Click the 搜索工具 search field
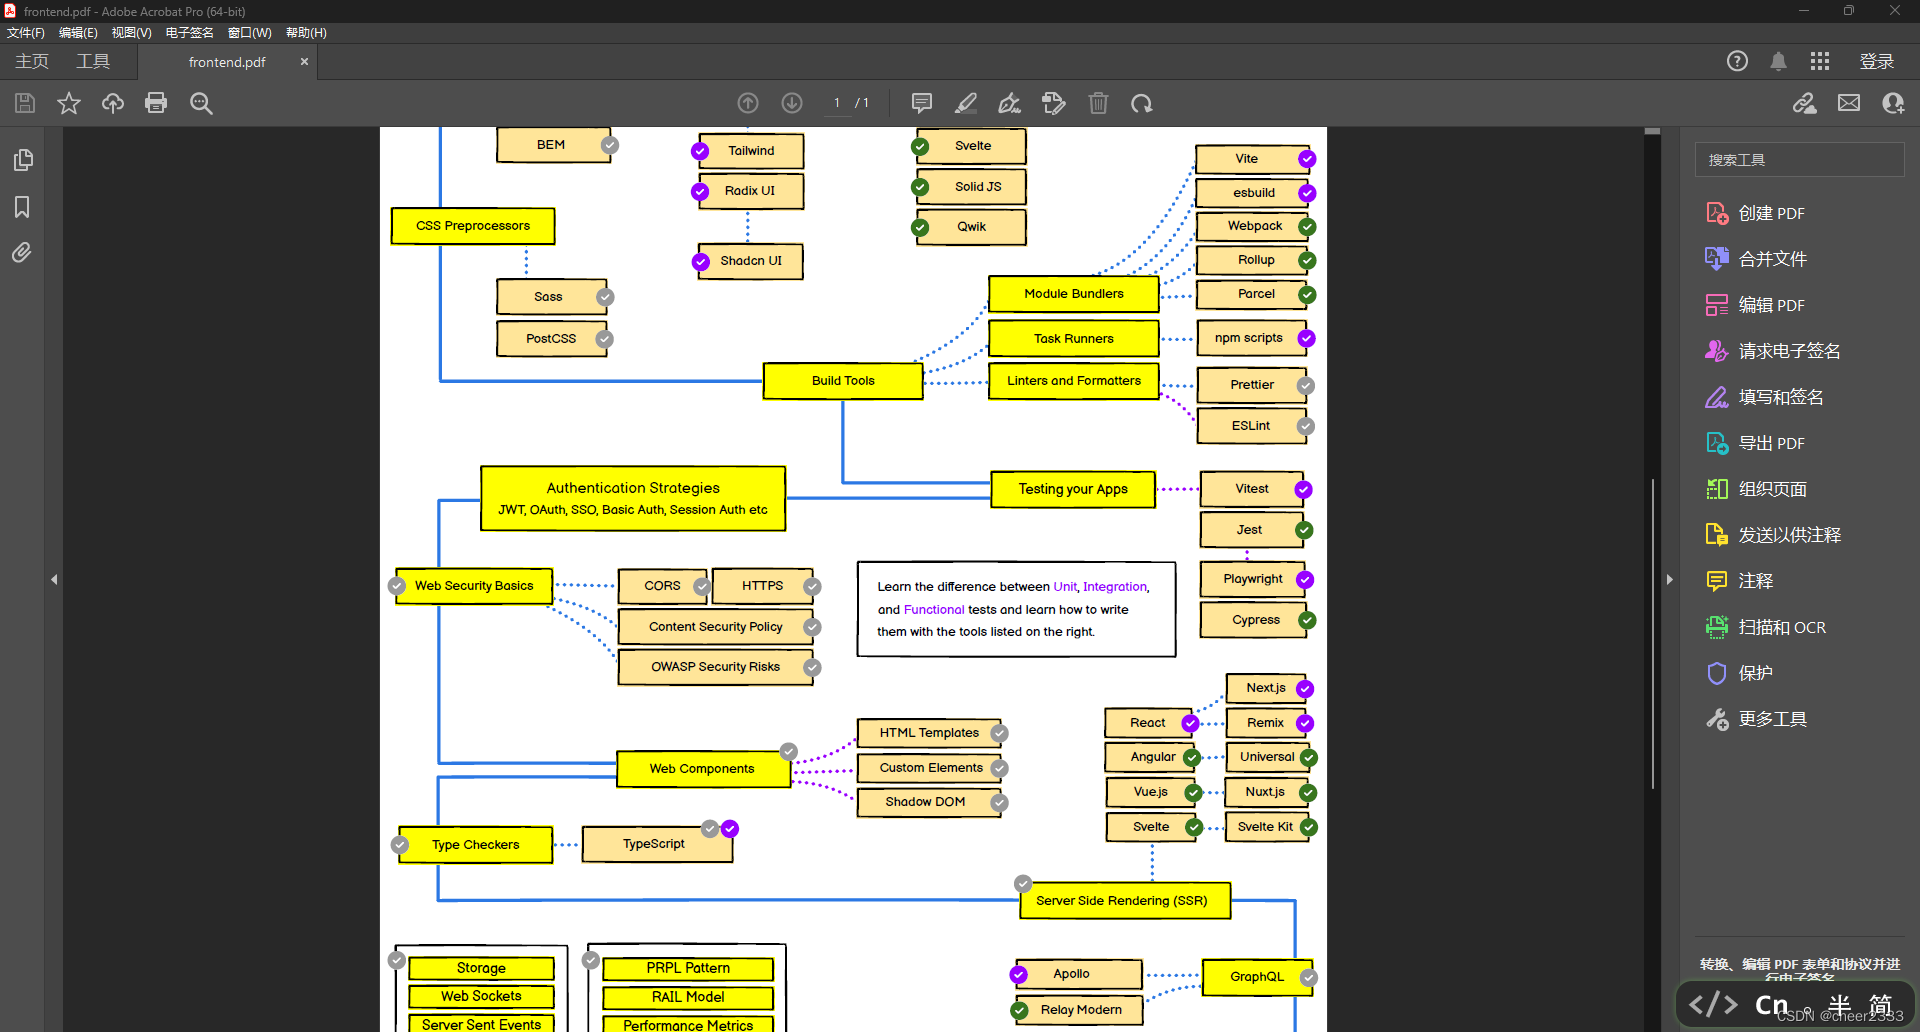This screenshot has width=1920, height=1032. pyautogui.click(x=1799, y=160)
